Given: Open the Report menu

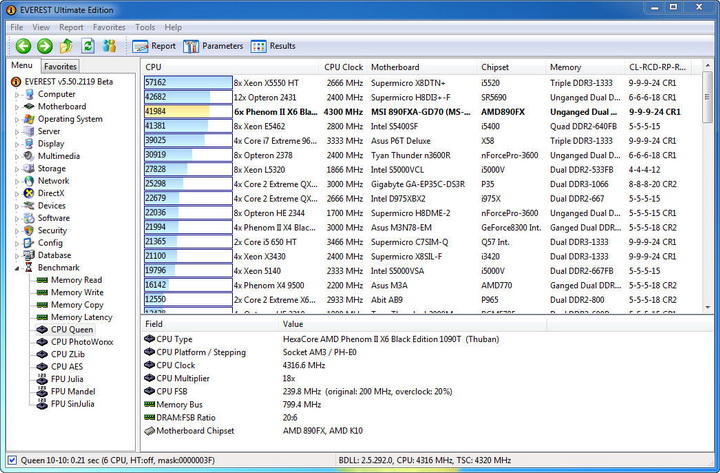Looking at the screenshot, I should [71, 27].
